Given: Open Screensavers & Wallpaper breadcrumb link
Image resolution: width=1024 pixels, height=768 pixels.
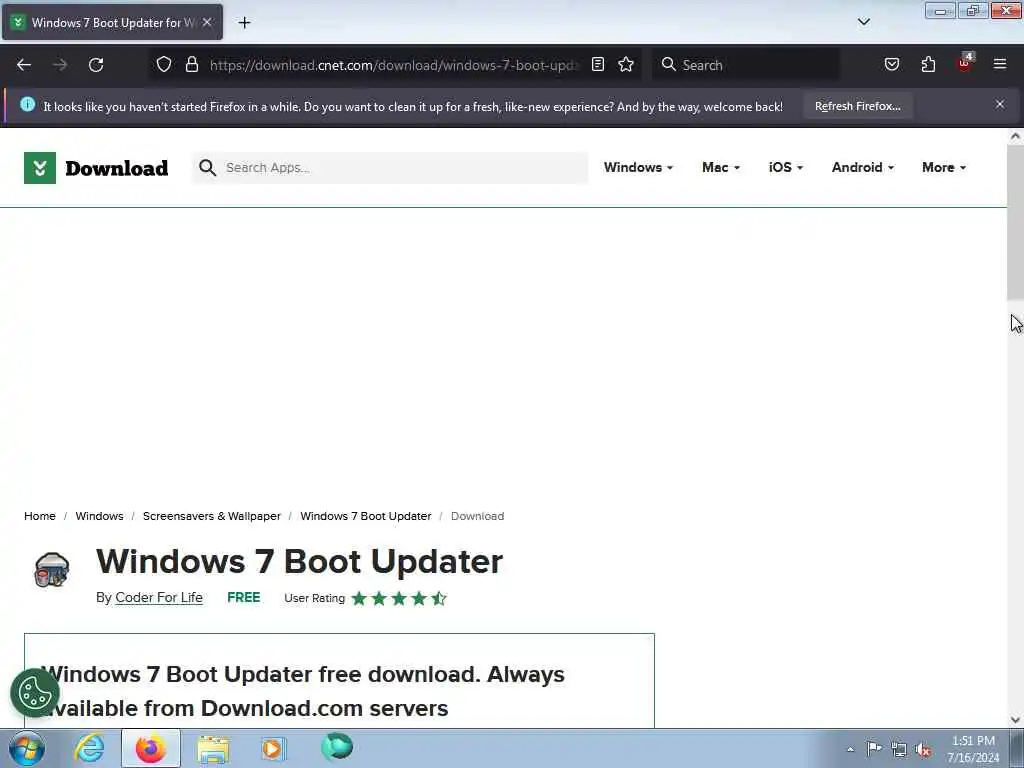Looking at the screenshot, I should [x=212, y=516].
